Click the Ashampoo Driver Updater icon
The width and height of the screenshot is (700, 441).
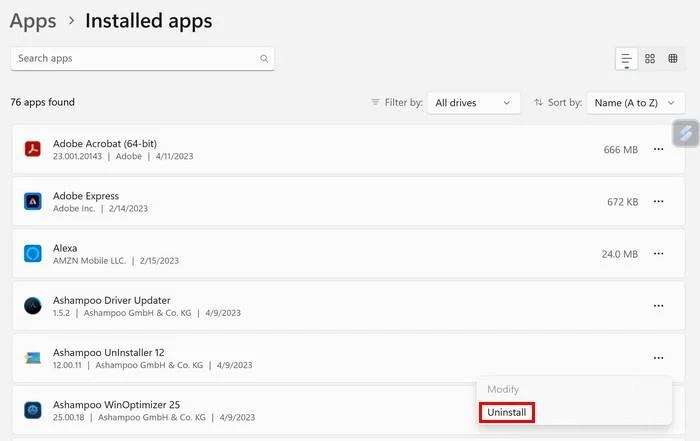tap(32, 306)
